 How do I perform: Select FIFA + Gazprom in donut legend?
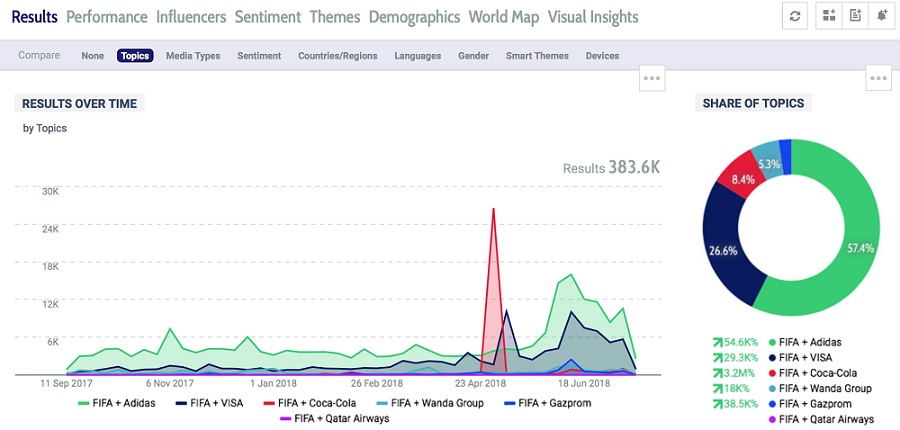pyautogui.click(x=809, y=404)
